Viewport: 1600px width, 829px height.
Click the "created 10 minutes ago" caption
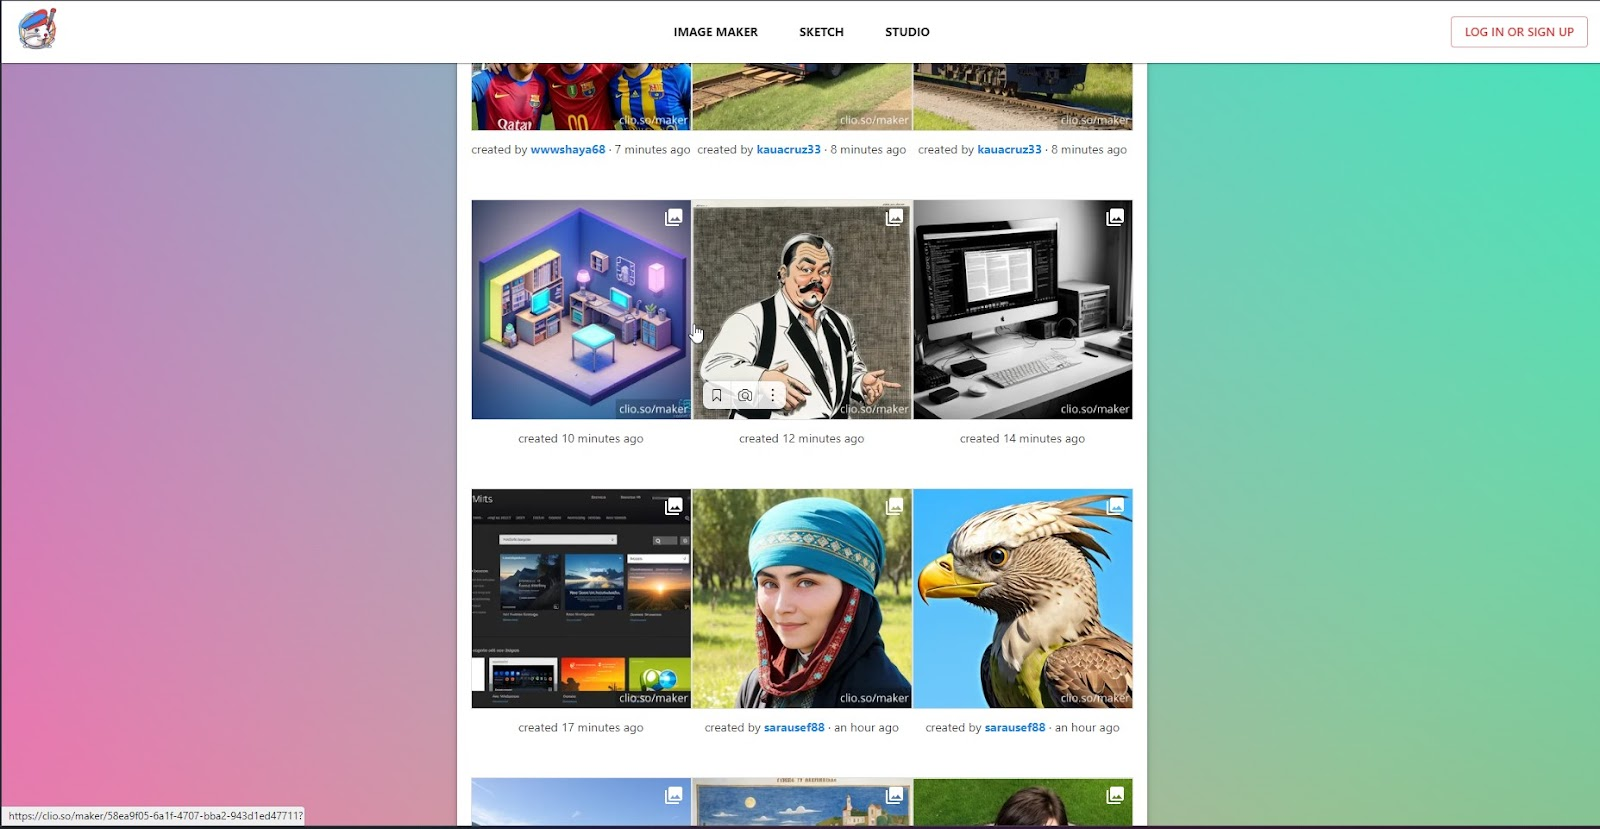coord(581,439)
